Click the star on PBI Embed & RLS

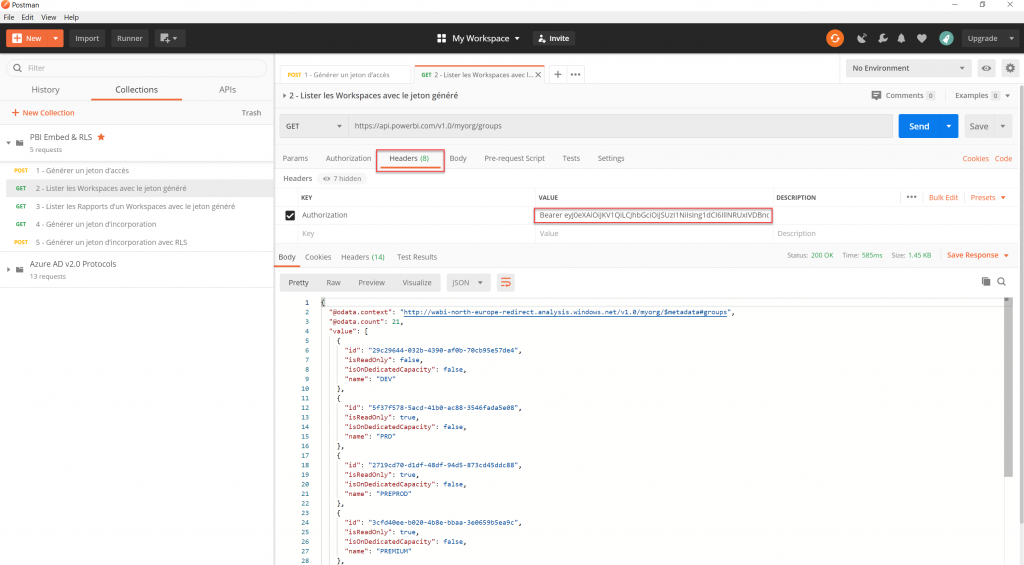(x=101, y=137)
